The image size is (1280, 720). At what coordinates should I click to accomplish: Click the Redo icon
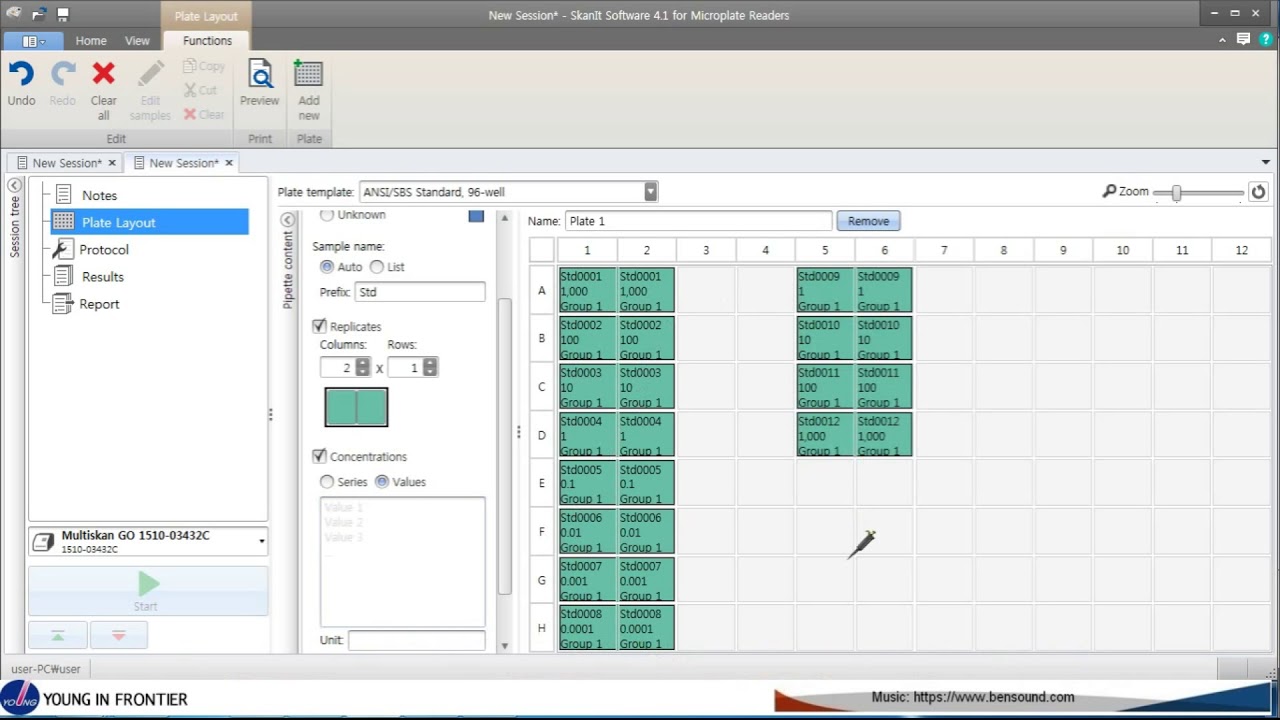[63, 73]
